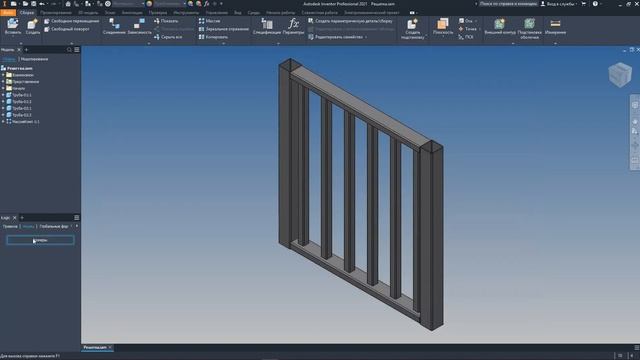
Task: Click search icon in Model browser header
Action: coord(69,50)
